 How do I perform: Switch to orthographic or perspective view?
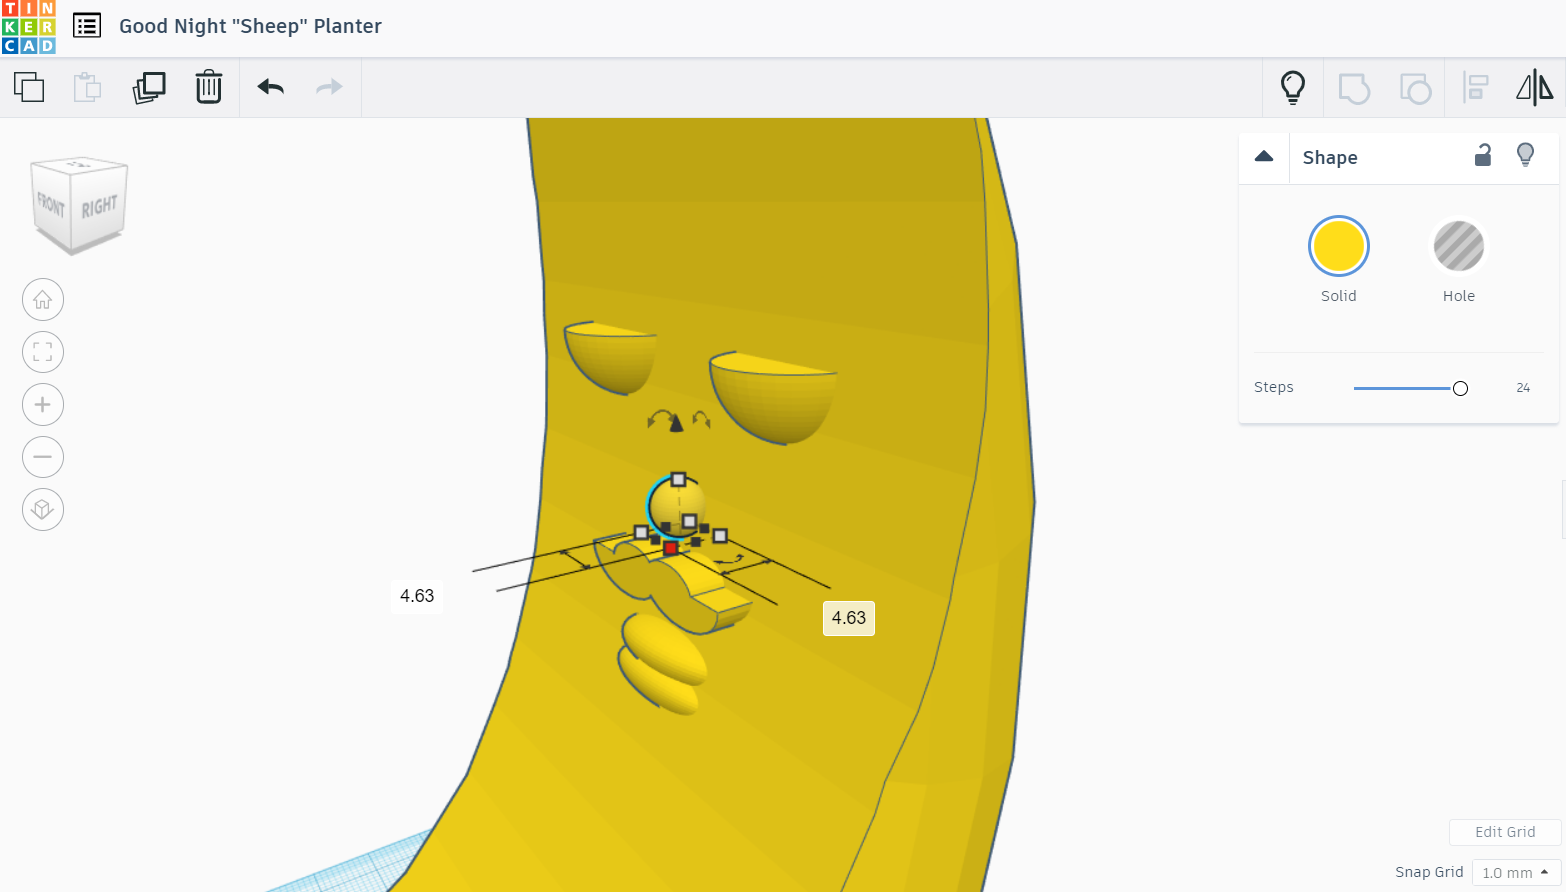tap(43, 510)
